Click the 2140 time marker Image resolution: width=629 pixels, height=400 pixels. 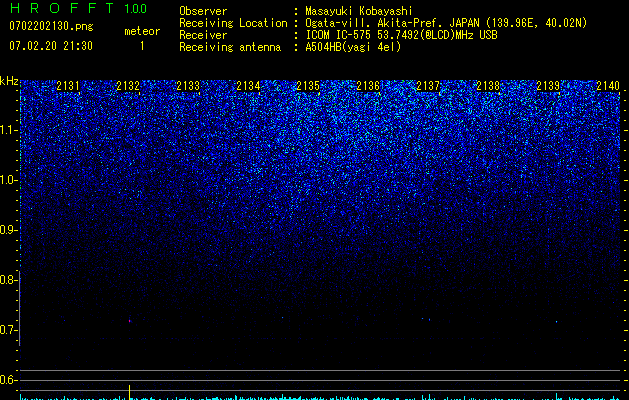(608, 86)
